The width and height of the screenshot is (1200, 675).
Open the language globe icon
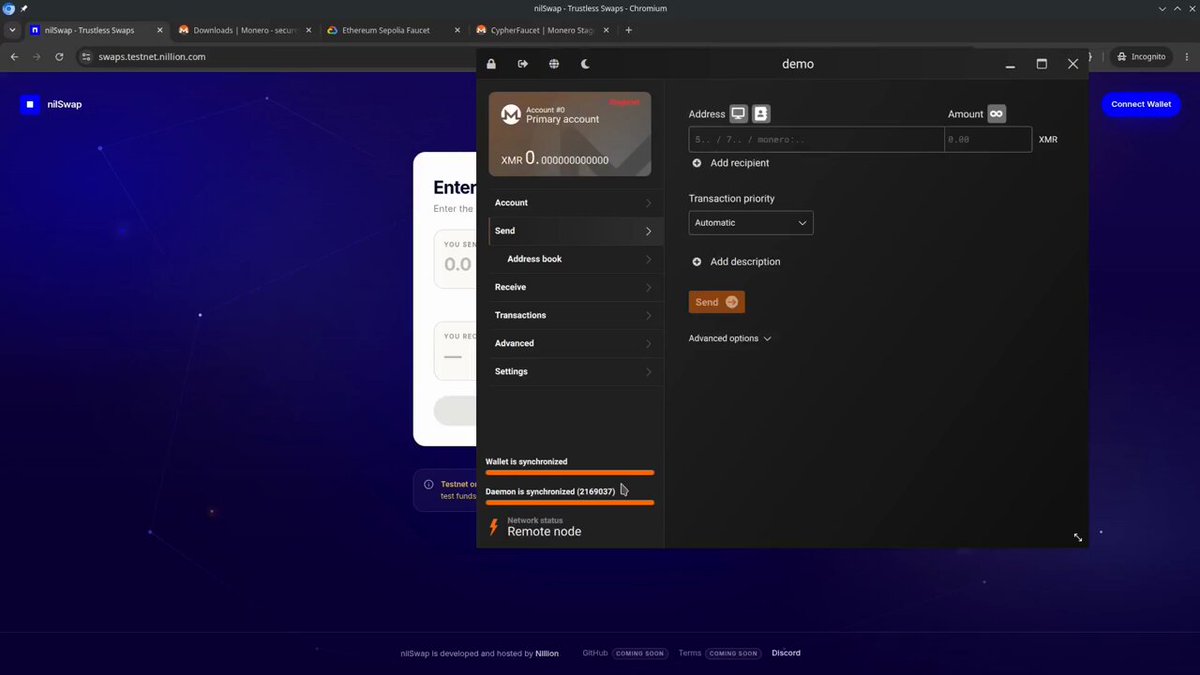click(554, 64)
